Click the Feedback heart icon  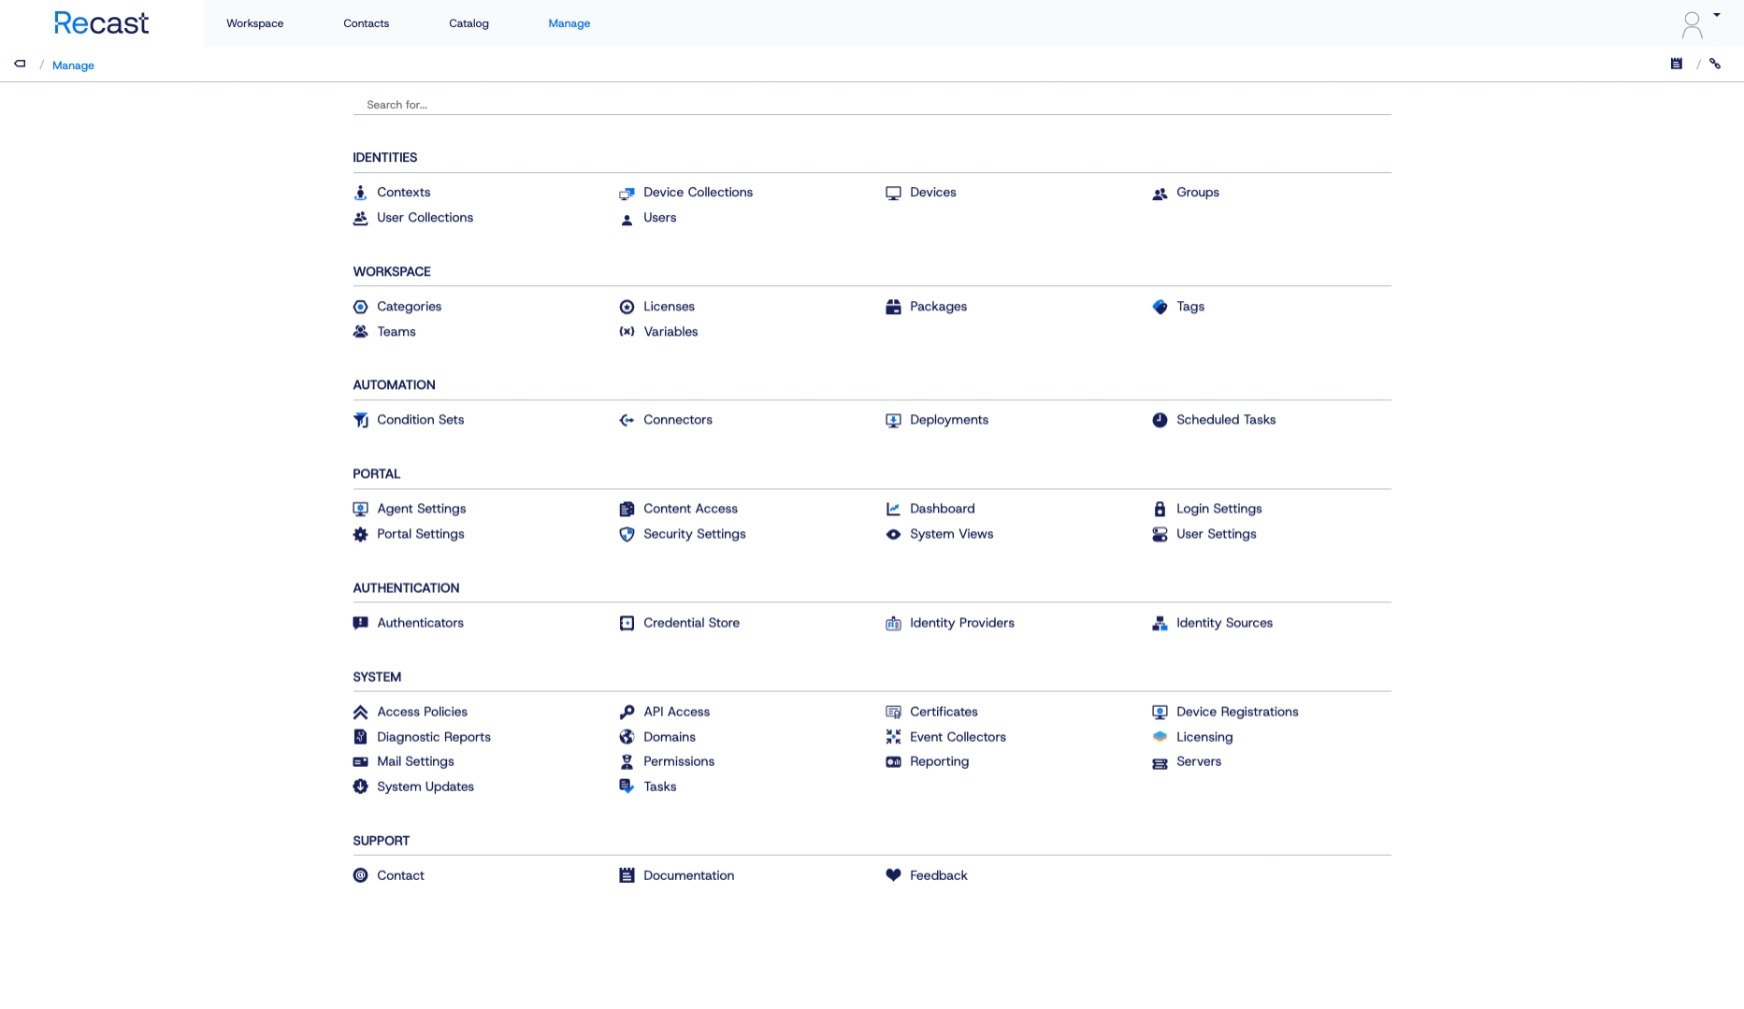[893, 875]
